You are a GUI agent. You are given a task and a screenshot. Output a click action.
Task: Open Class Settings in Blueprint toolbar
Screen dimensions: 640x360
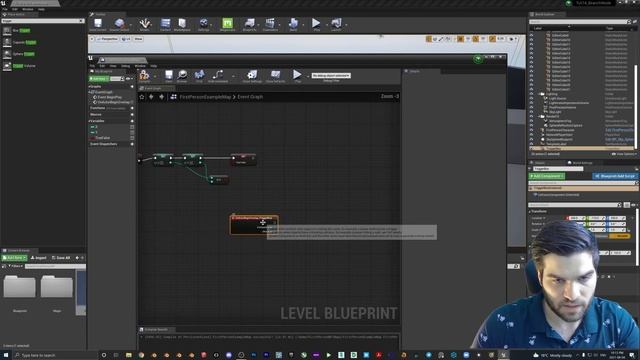pyautogui.click(x=252, y=76)
